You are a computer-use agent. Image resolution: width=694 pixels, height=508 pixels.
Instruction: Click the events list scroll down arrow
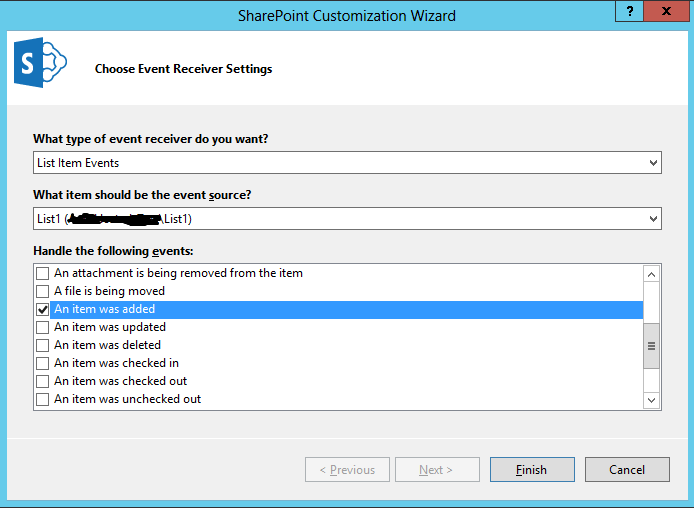tap(651, 400)
